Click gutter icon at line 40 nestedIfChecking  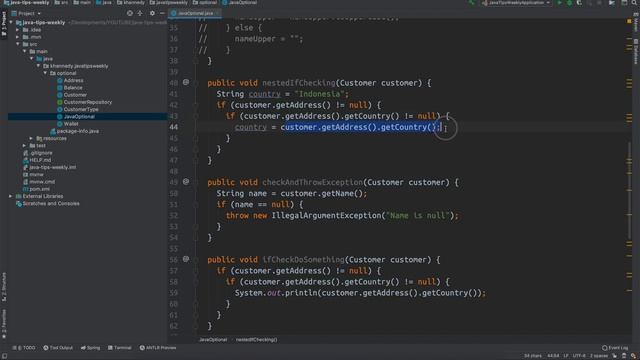pyautogui.click(x=186, y=82)
